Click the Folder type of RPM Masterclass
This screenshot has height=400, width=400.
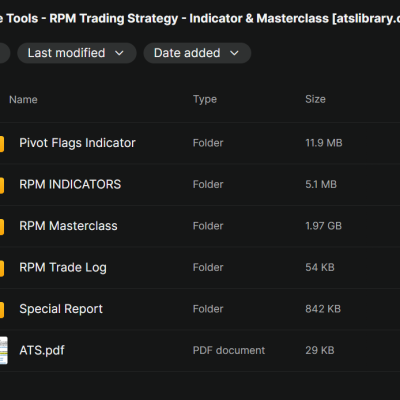coord(208,226)
